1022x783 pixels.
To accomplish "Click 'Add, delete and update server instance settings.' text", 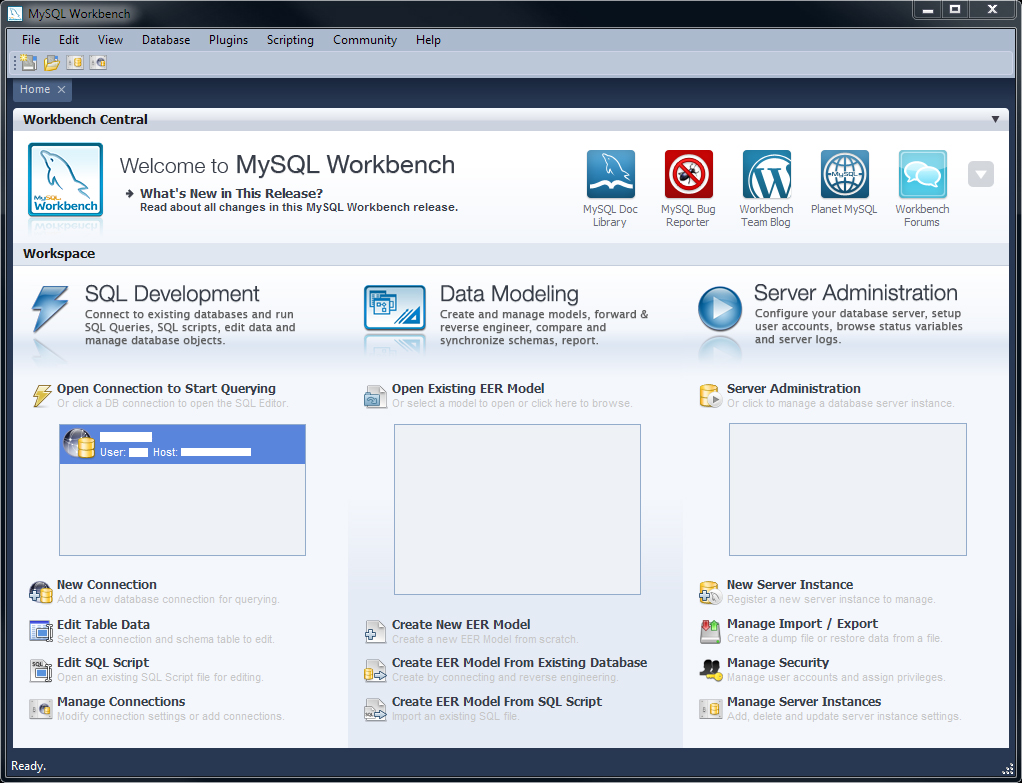I will [x=844, y=716].
